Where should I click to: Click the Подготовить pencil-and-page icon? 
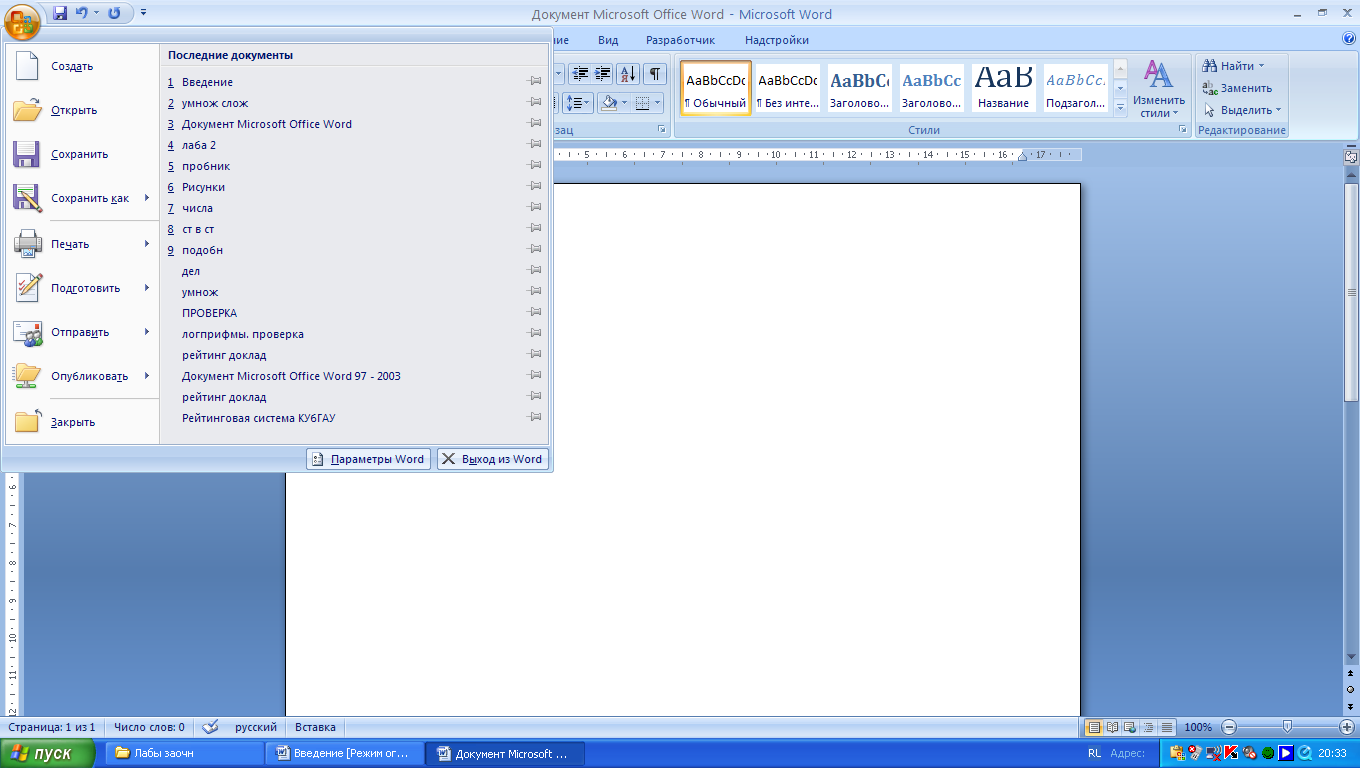tap(27, 288)
